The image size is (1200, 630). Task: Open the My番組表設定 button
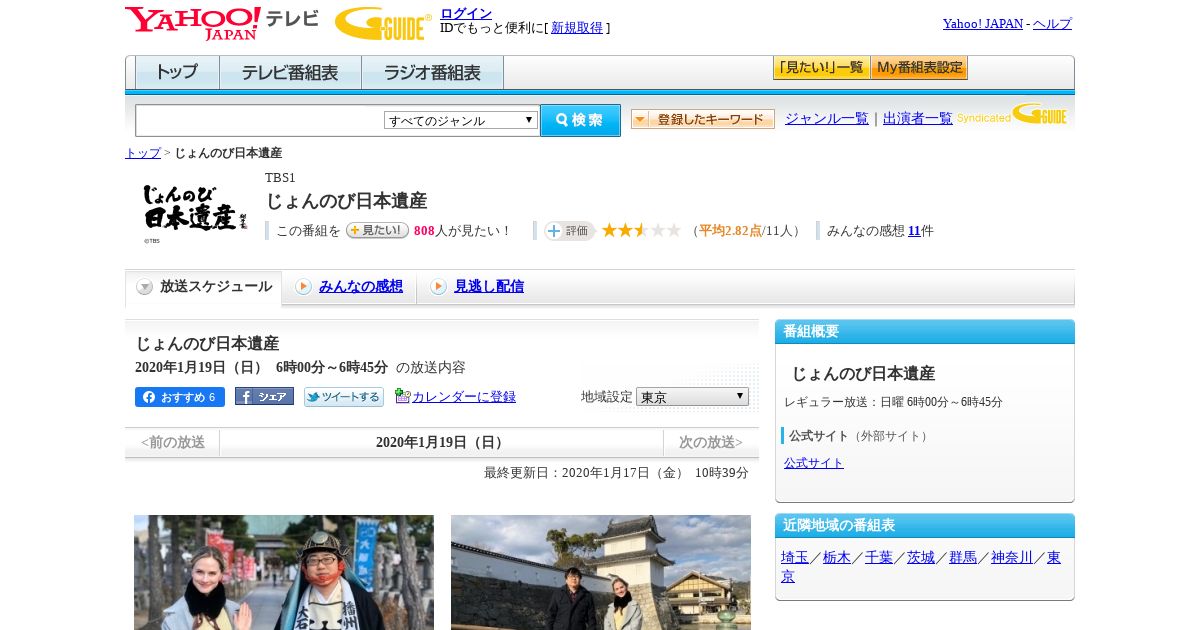[x=919, y=68]
